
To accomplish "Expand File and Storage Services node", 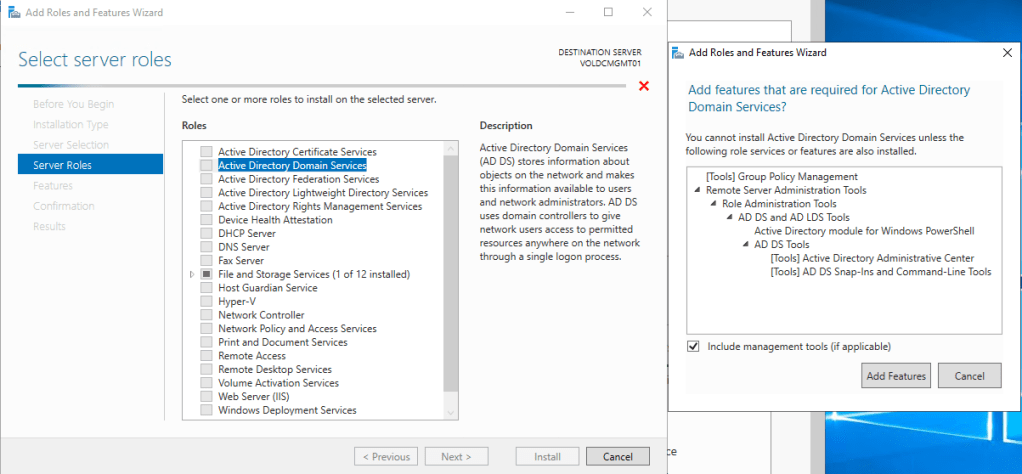I will point(191,274).
